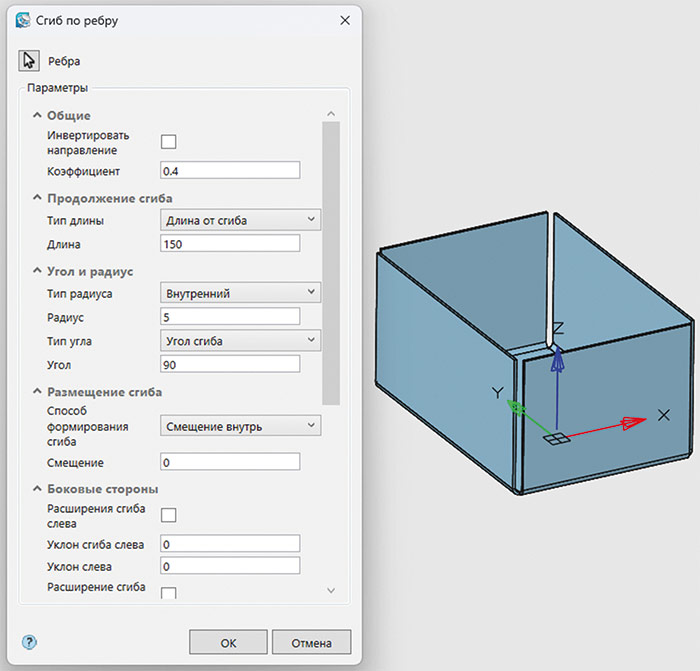Screen dimensions: 700x671
Task: Click the red X axis arrow
Action: pos(628,423)
